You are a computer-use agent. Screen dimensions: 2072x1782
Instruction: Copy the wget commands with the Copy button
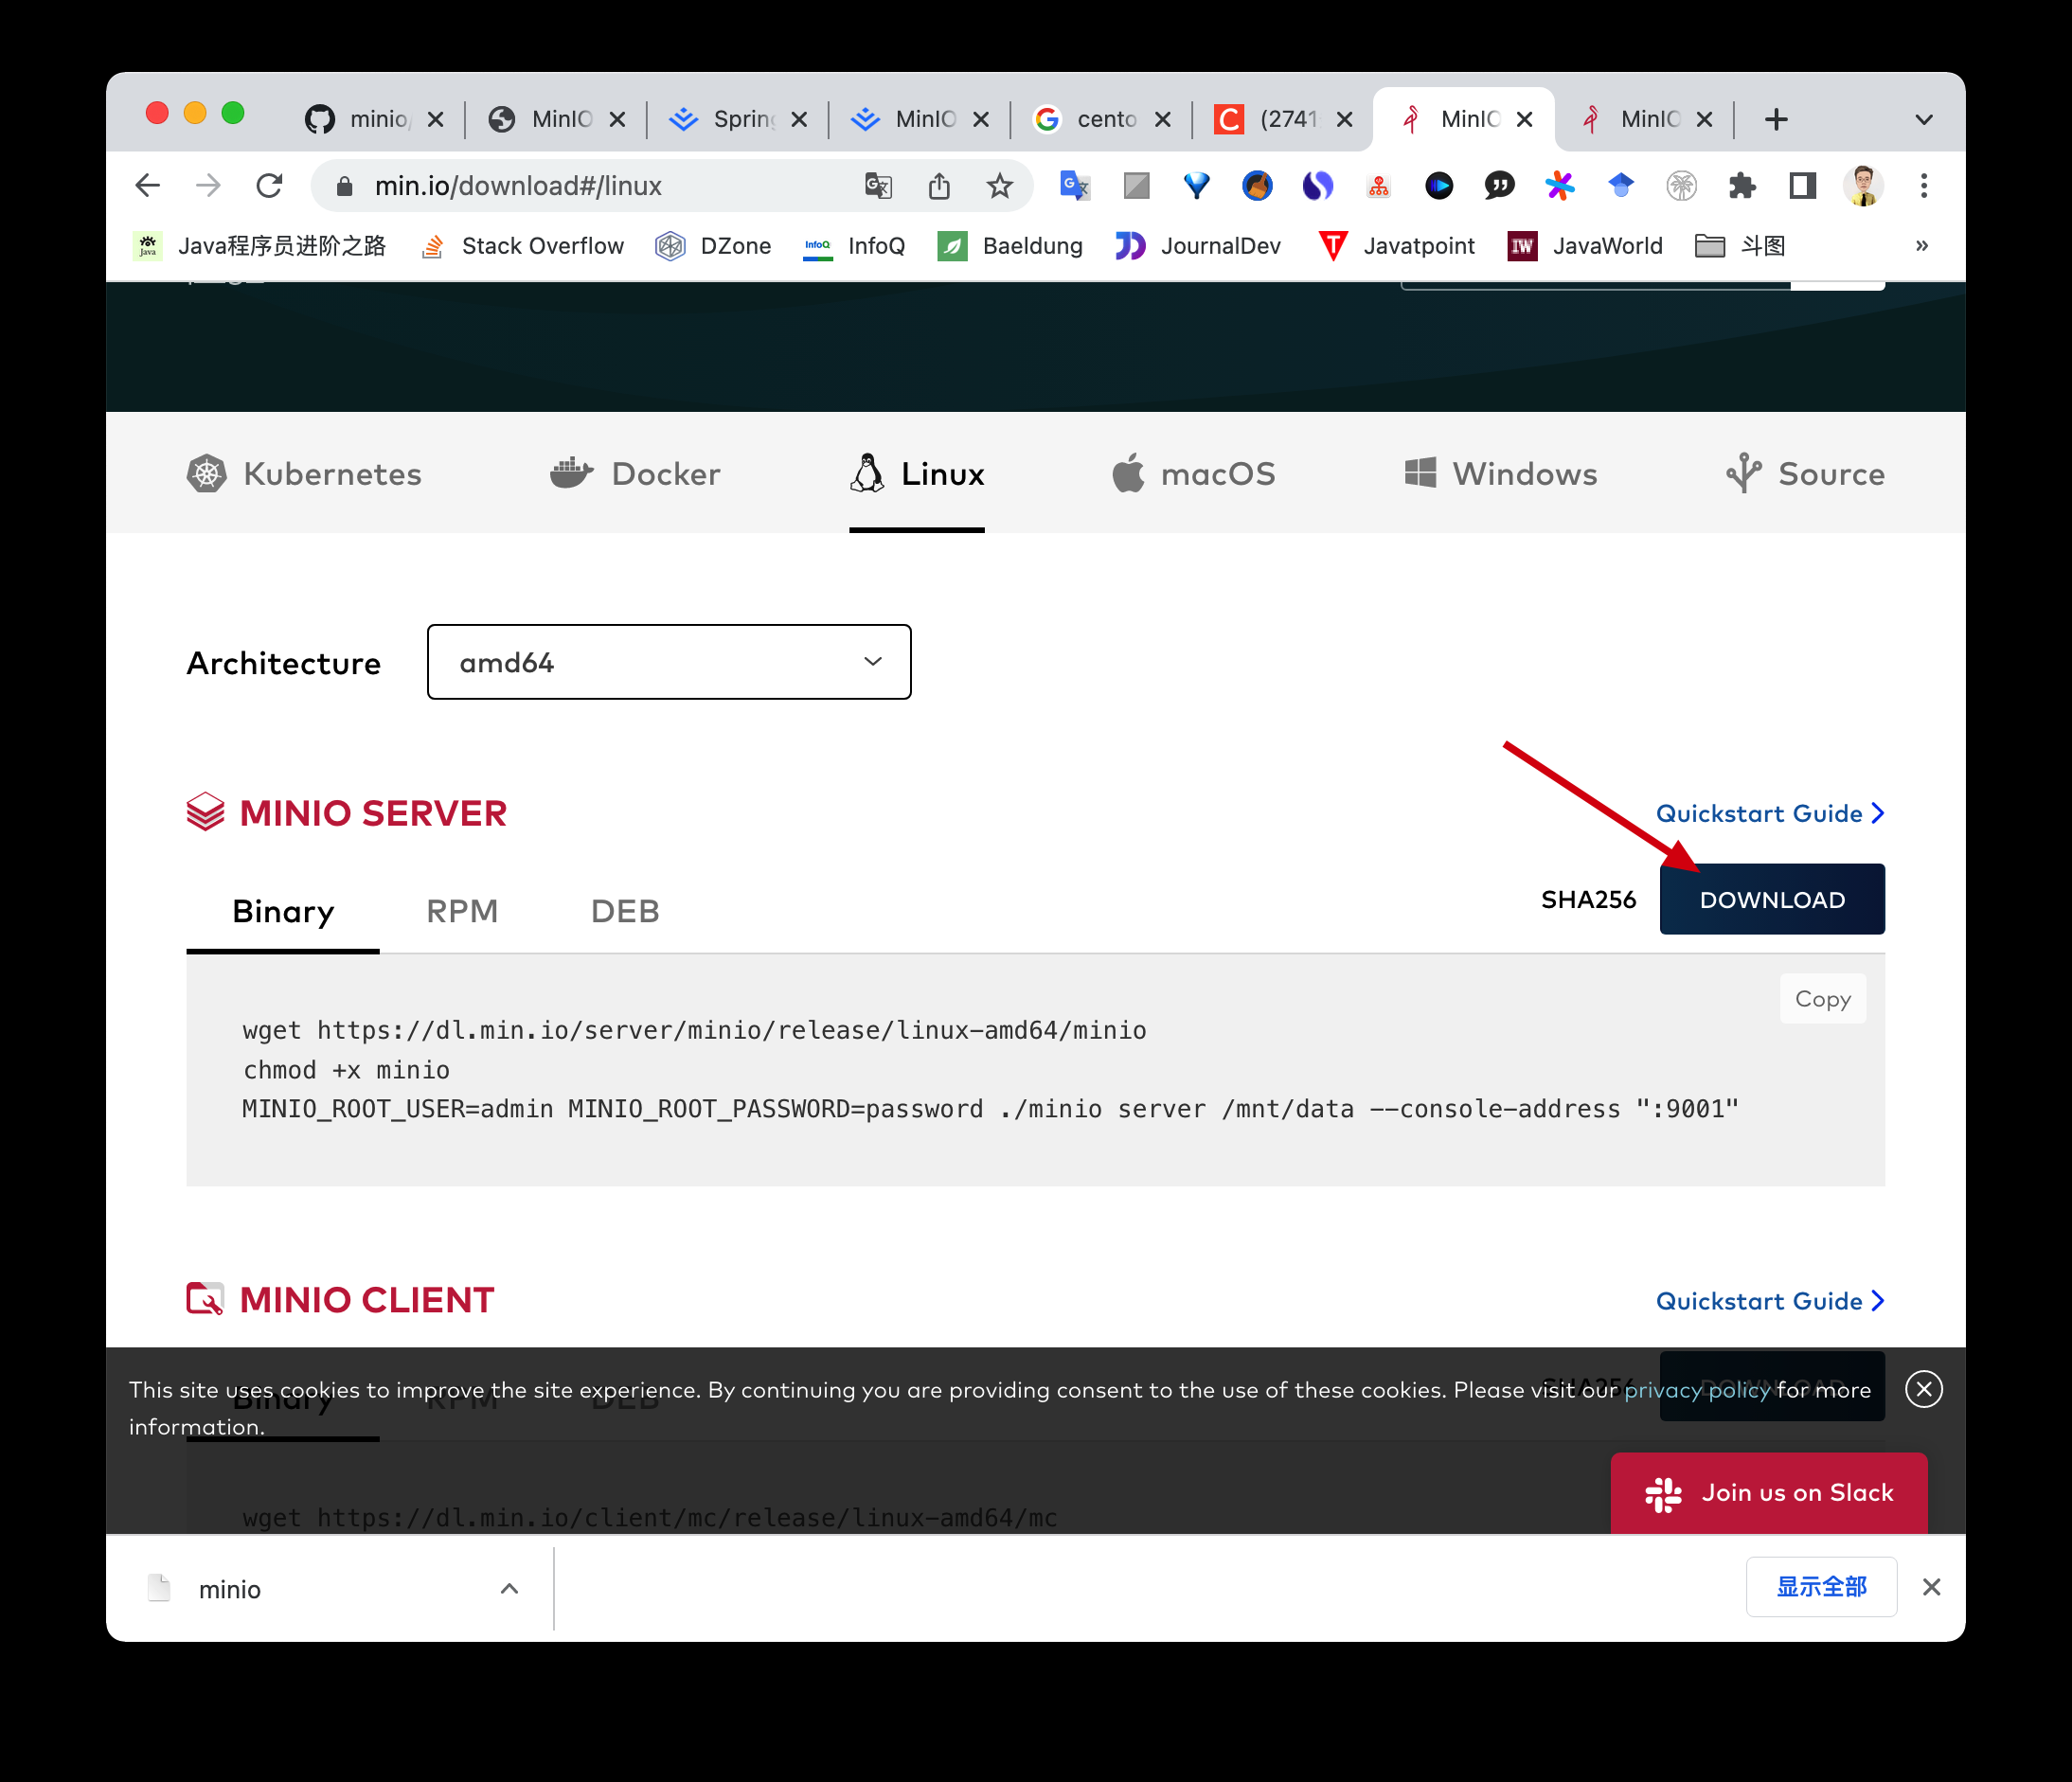pos(1822,998)
